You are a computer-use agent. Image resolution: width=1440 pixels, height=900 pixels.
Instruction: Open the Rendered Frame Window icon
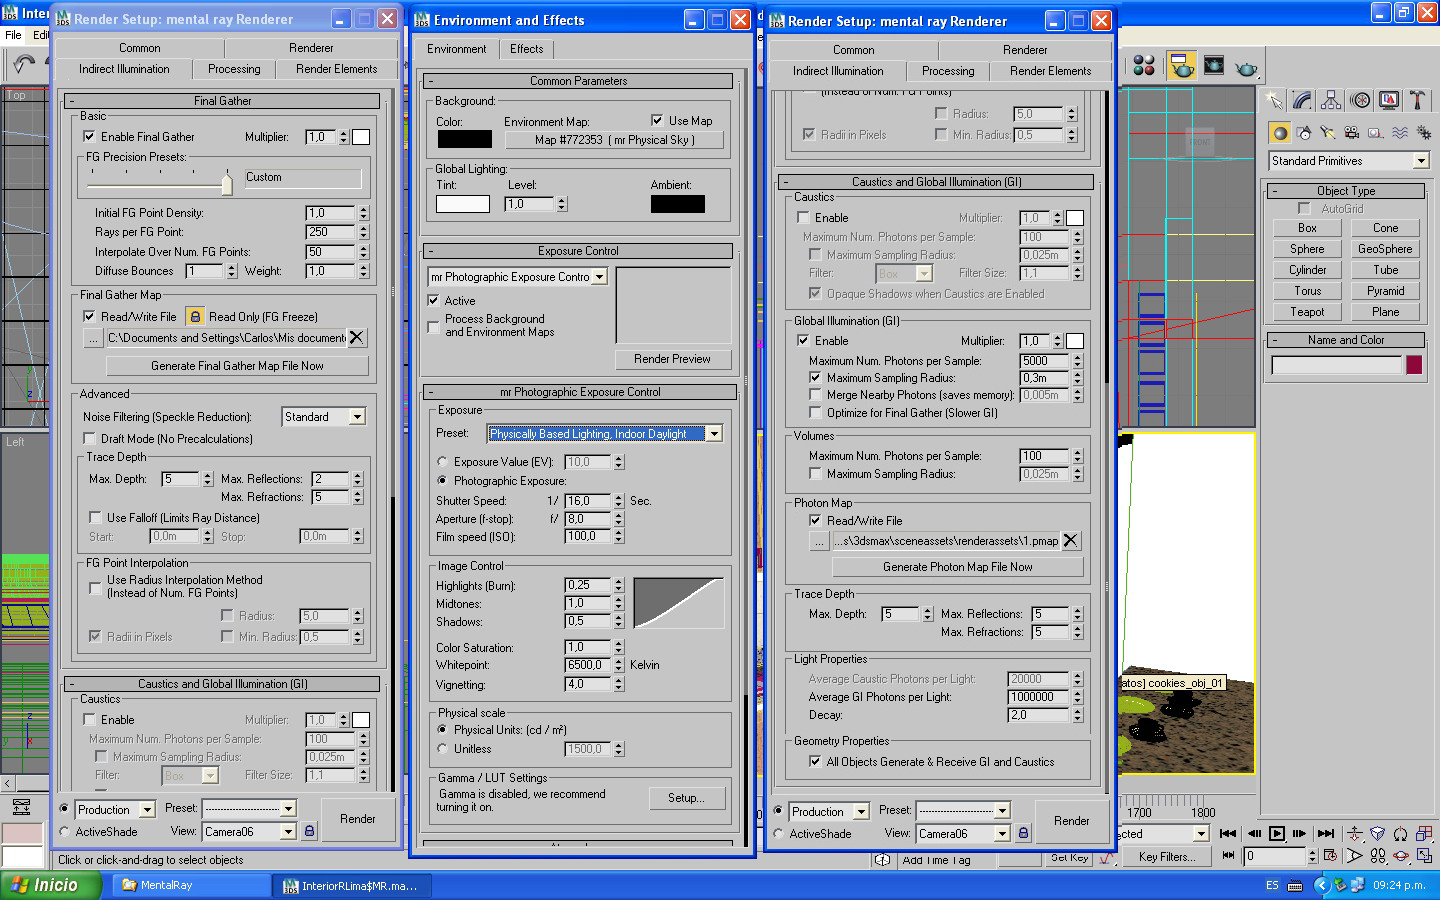point(1214,66)
